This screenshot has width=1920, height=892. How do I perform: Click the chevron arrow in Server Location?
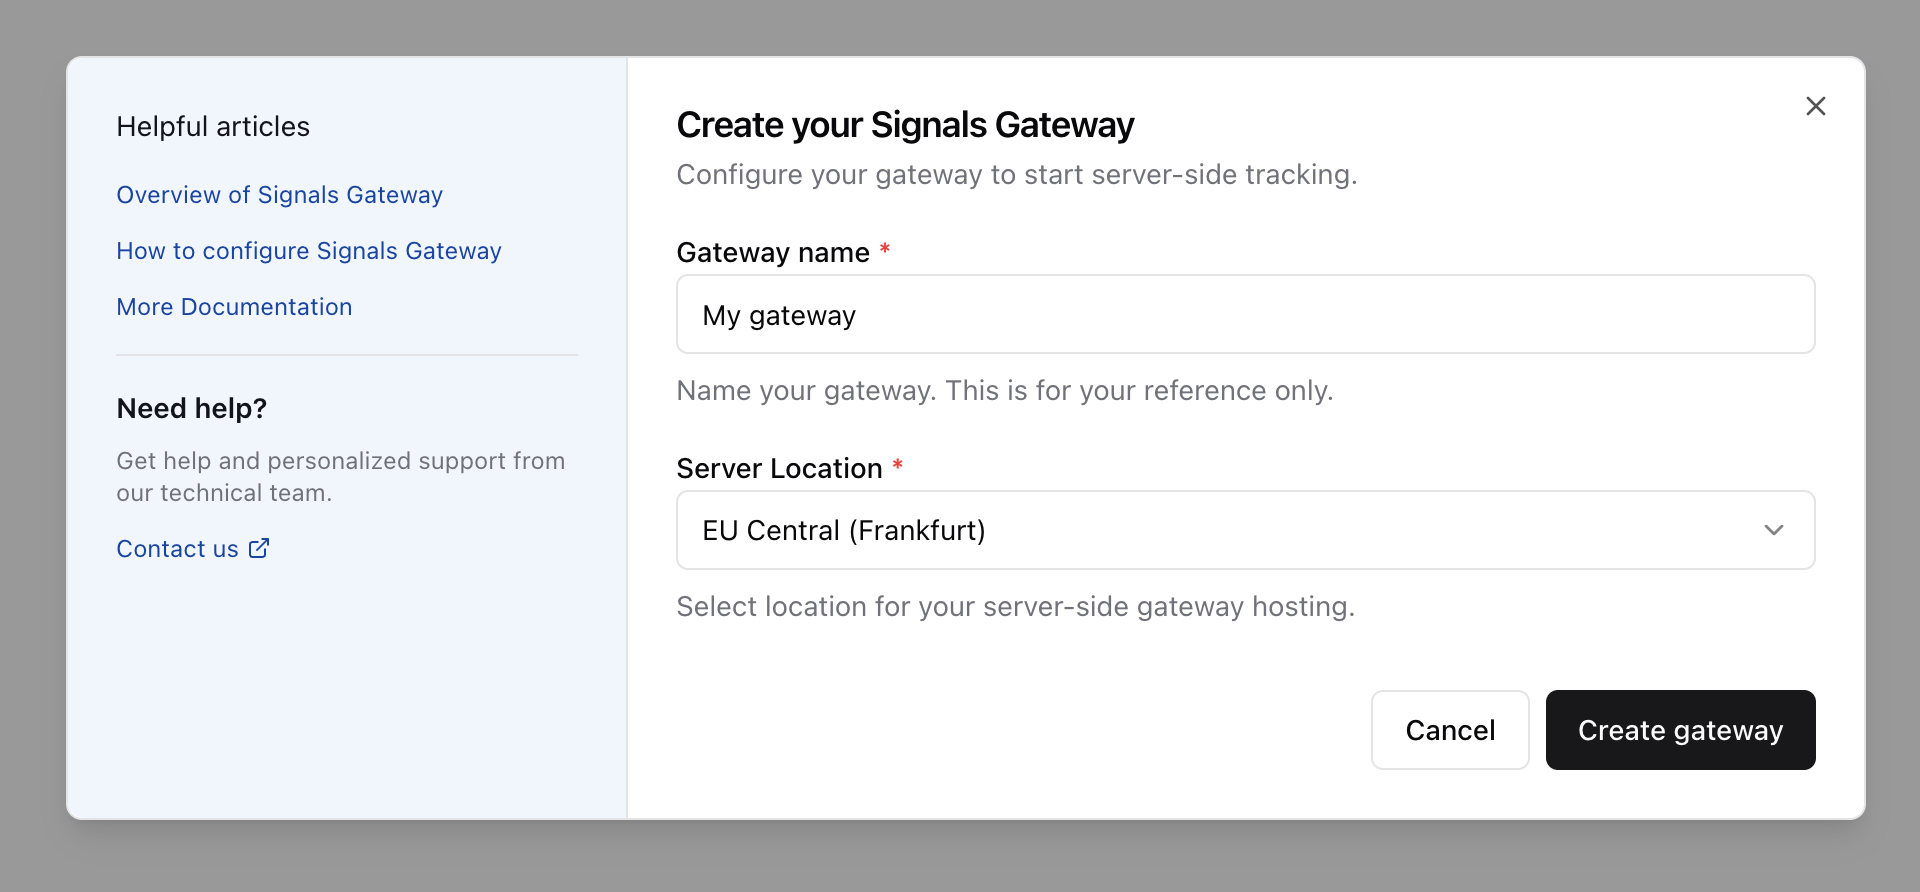pos(1773,530)
